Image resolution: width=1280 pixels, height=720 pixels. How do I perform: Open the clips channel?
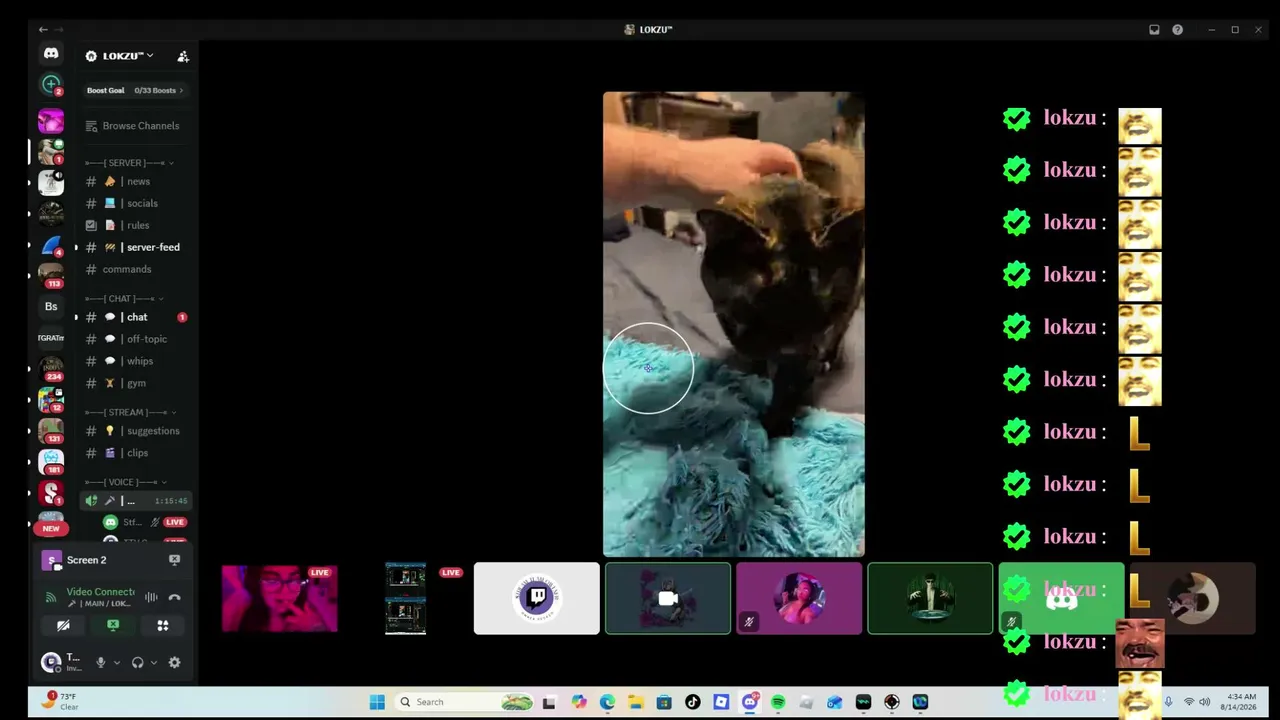click(136, 453)
